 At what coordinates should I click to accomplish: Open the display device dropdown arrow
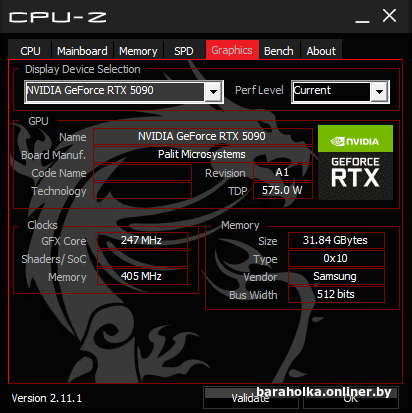pyautogui.click(x=213, y=92)
